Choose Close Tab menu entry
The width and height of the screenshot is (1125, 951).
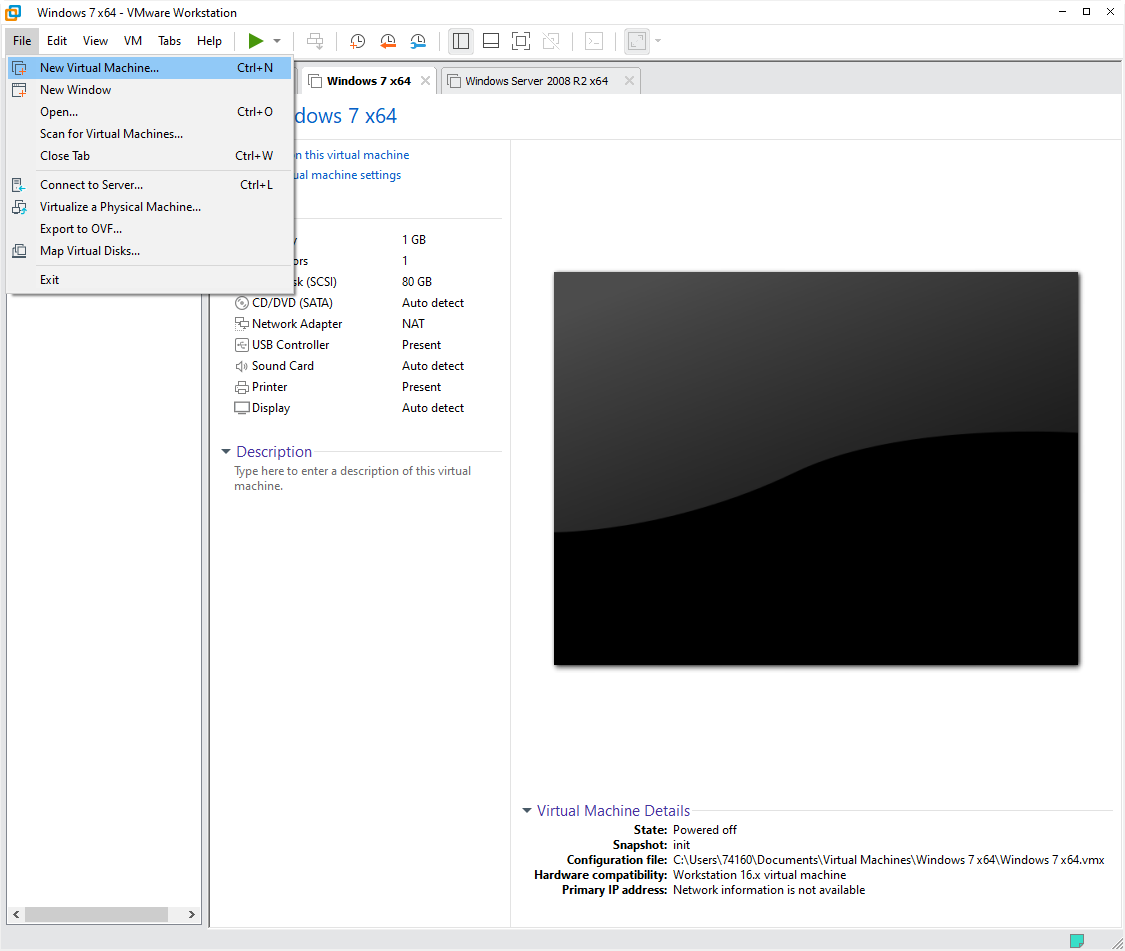click(150, 156)
